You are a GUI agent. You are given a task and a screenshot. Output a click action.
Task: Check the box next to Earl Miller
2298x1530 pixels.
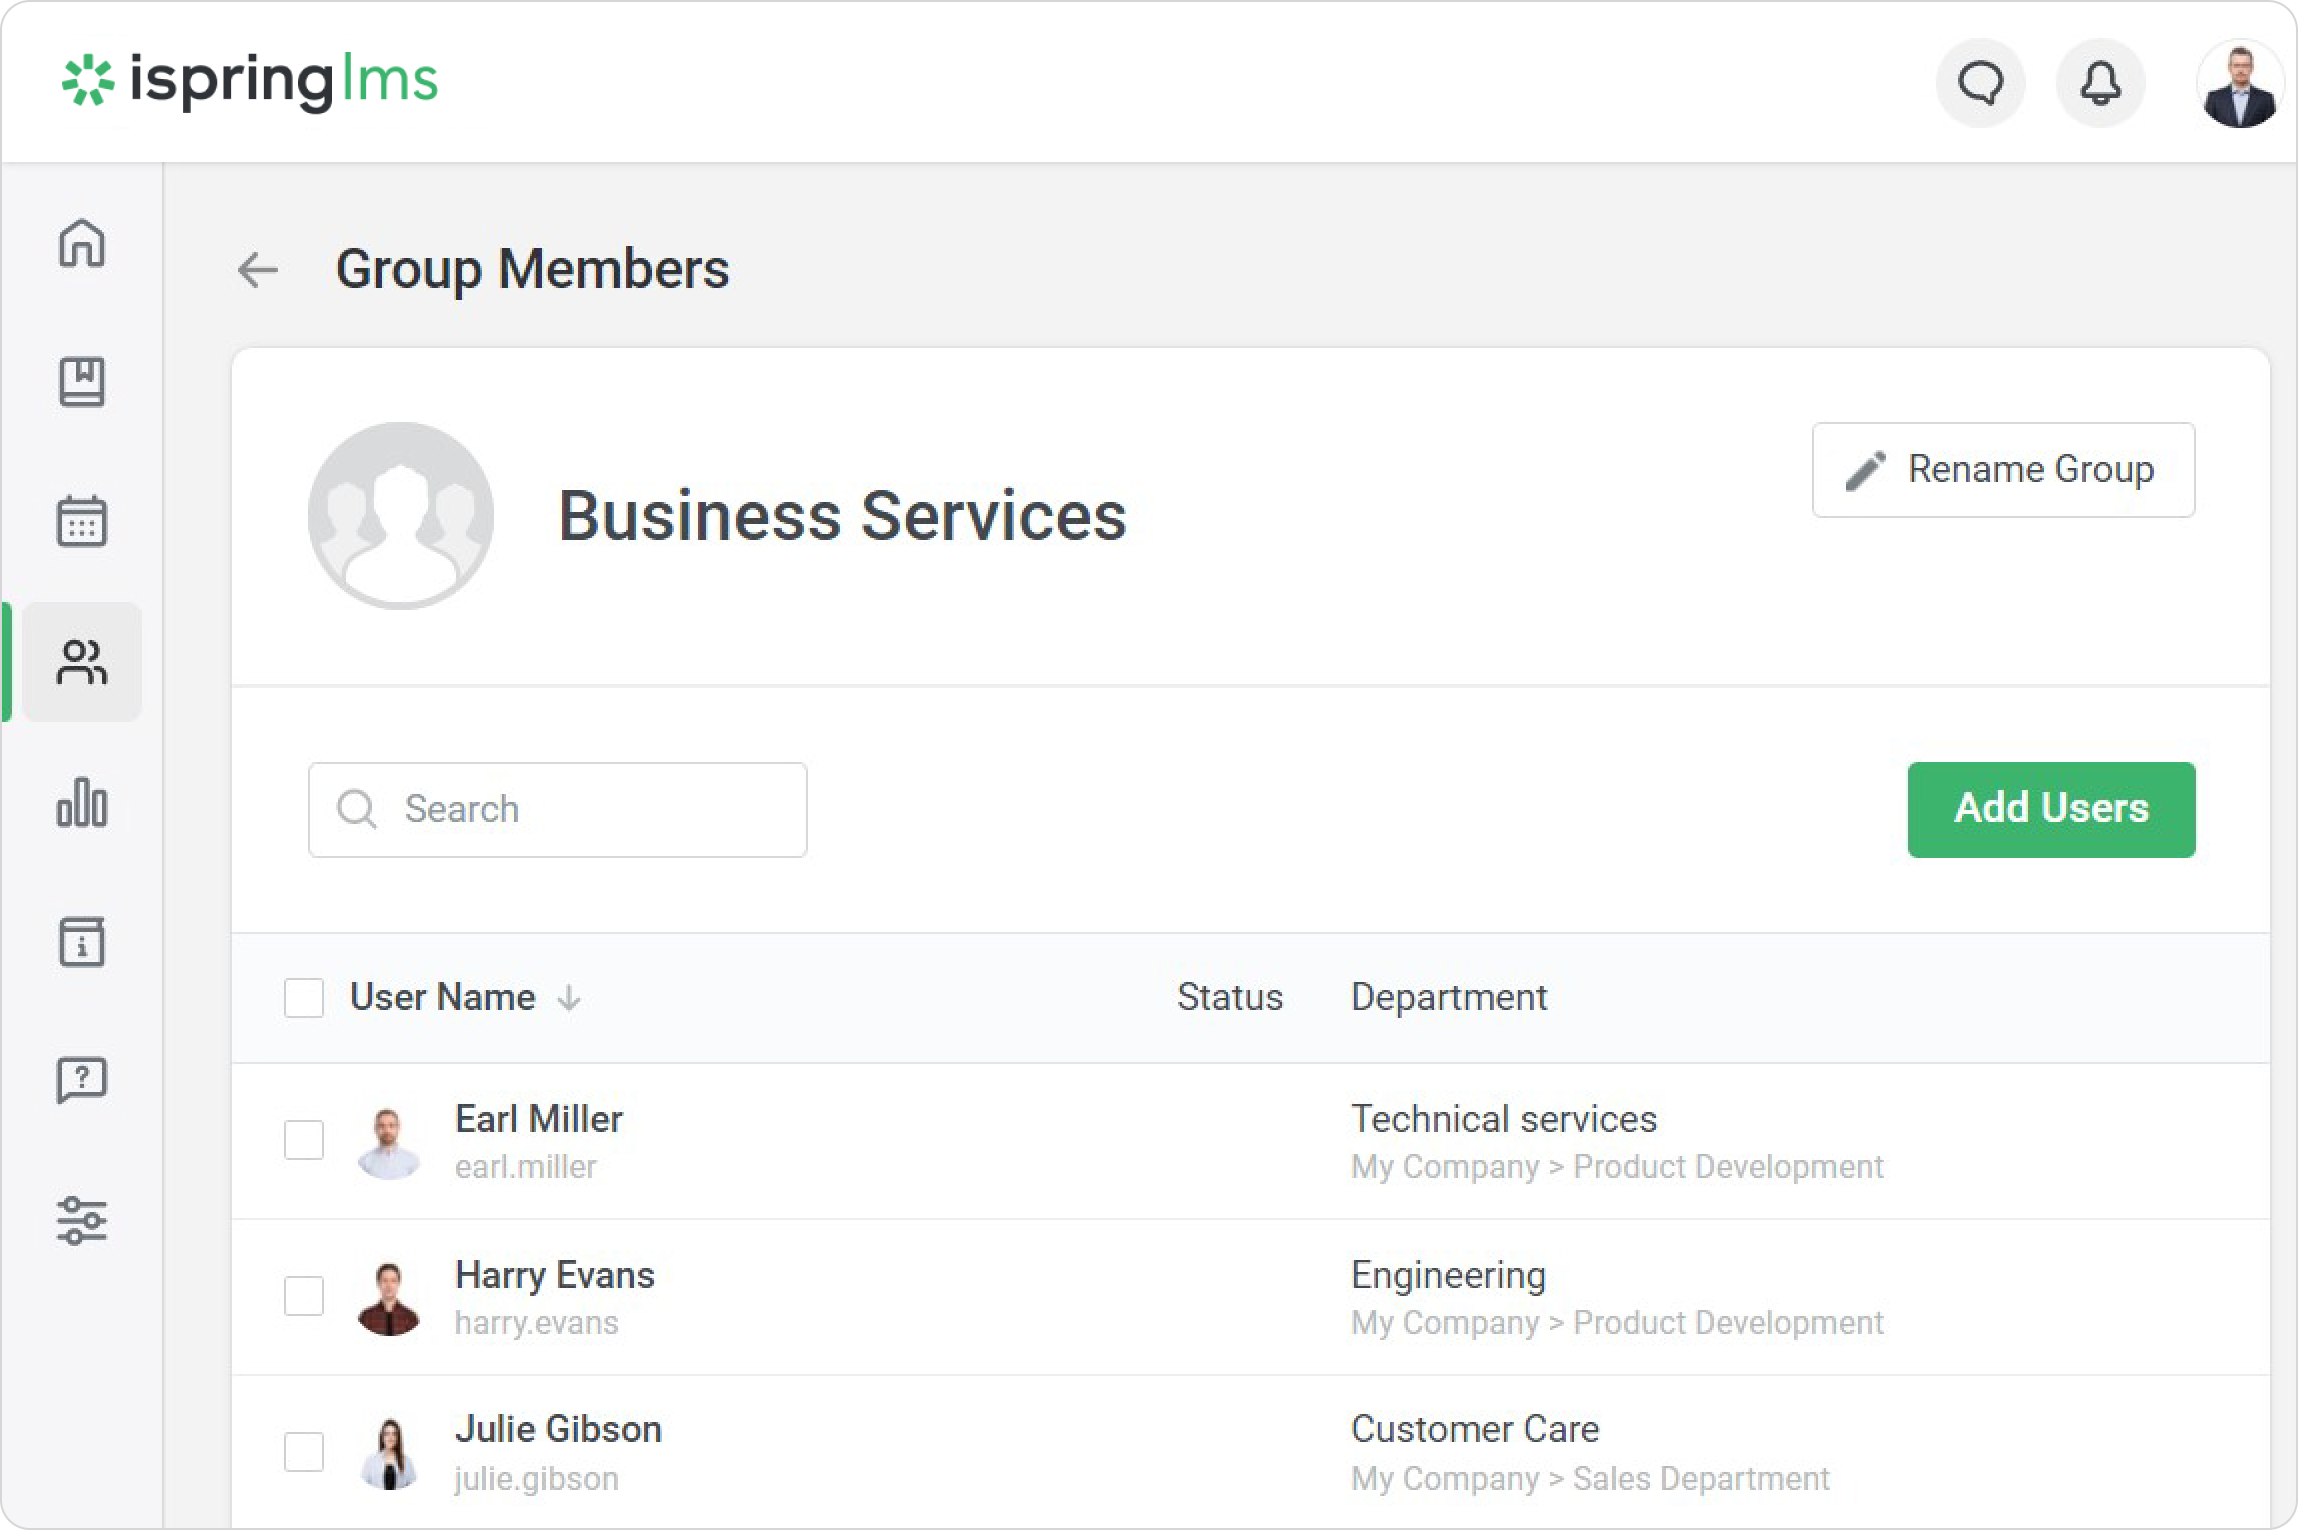point(304,1140)
